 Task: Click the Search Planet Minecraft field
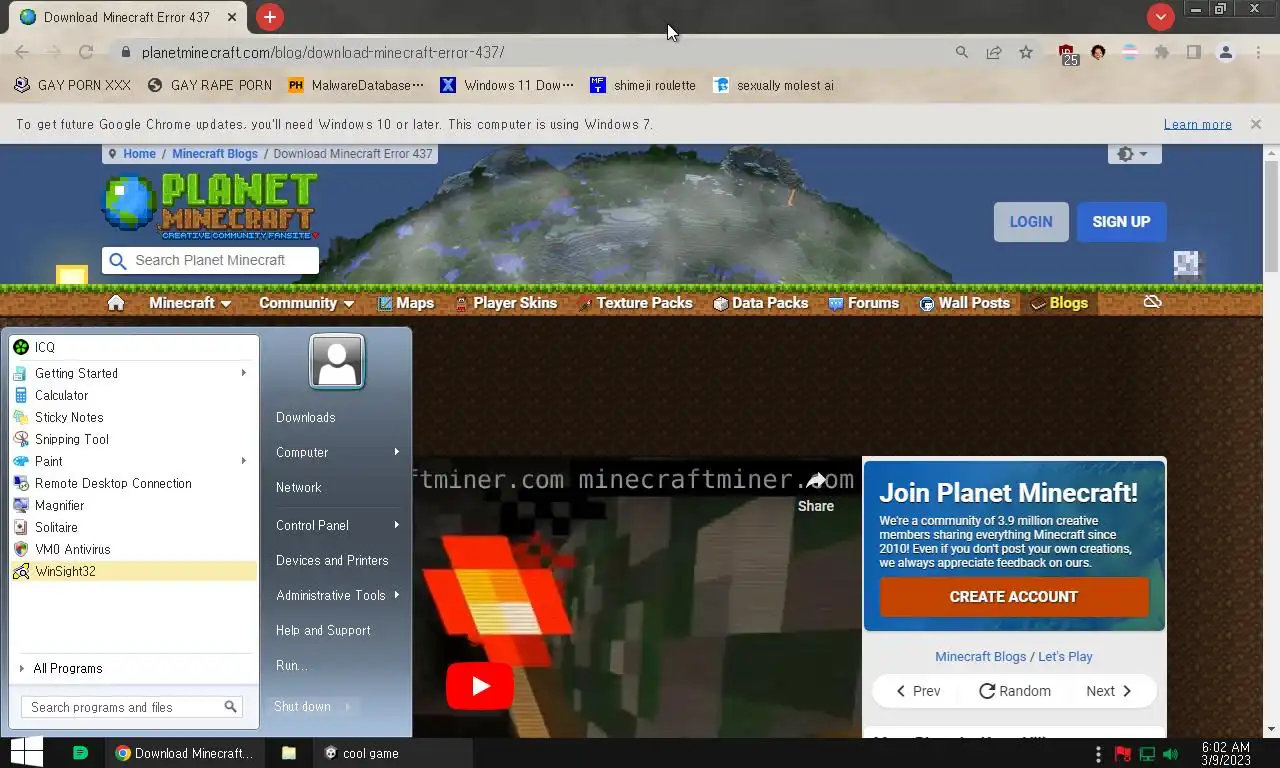pyautogui.click(x=211, y=260)
